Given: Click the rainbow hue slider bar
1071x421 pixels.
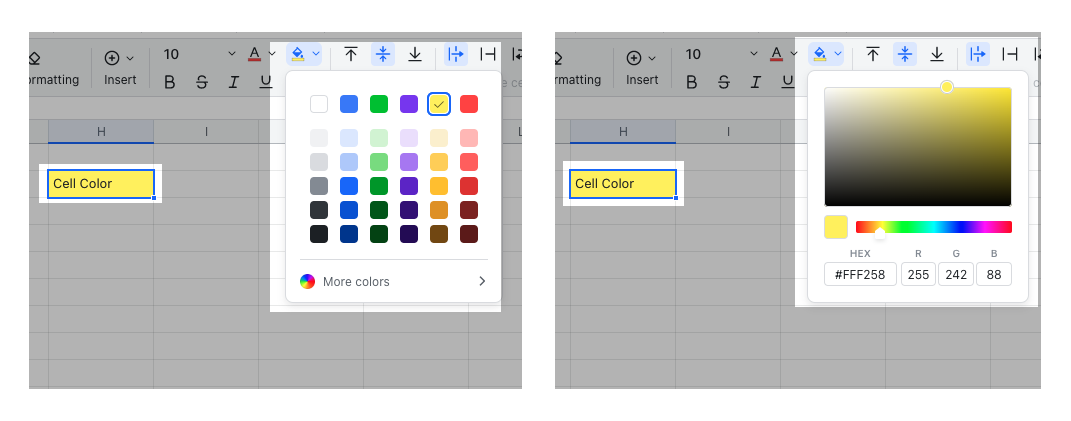Looking at the screenshot, I should pyautogui.click(x=933, y=227).
